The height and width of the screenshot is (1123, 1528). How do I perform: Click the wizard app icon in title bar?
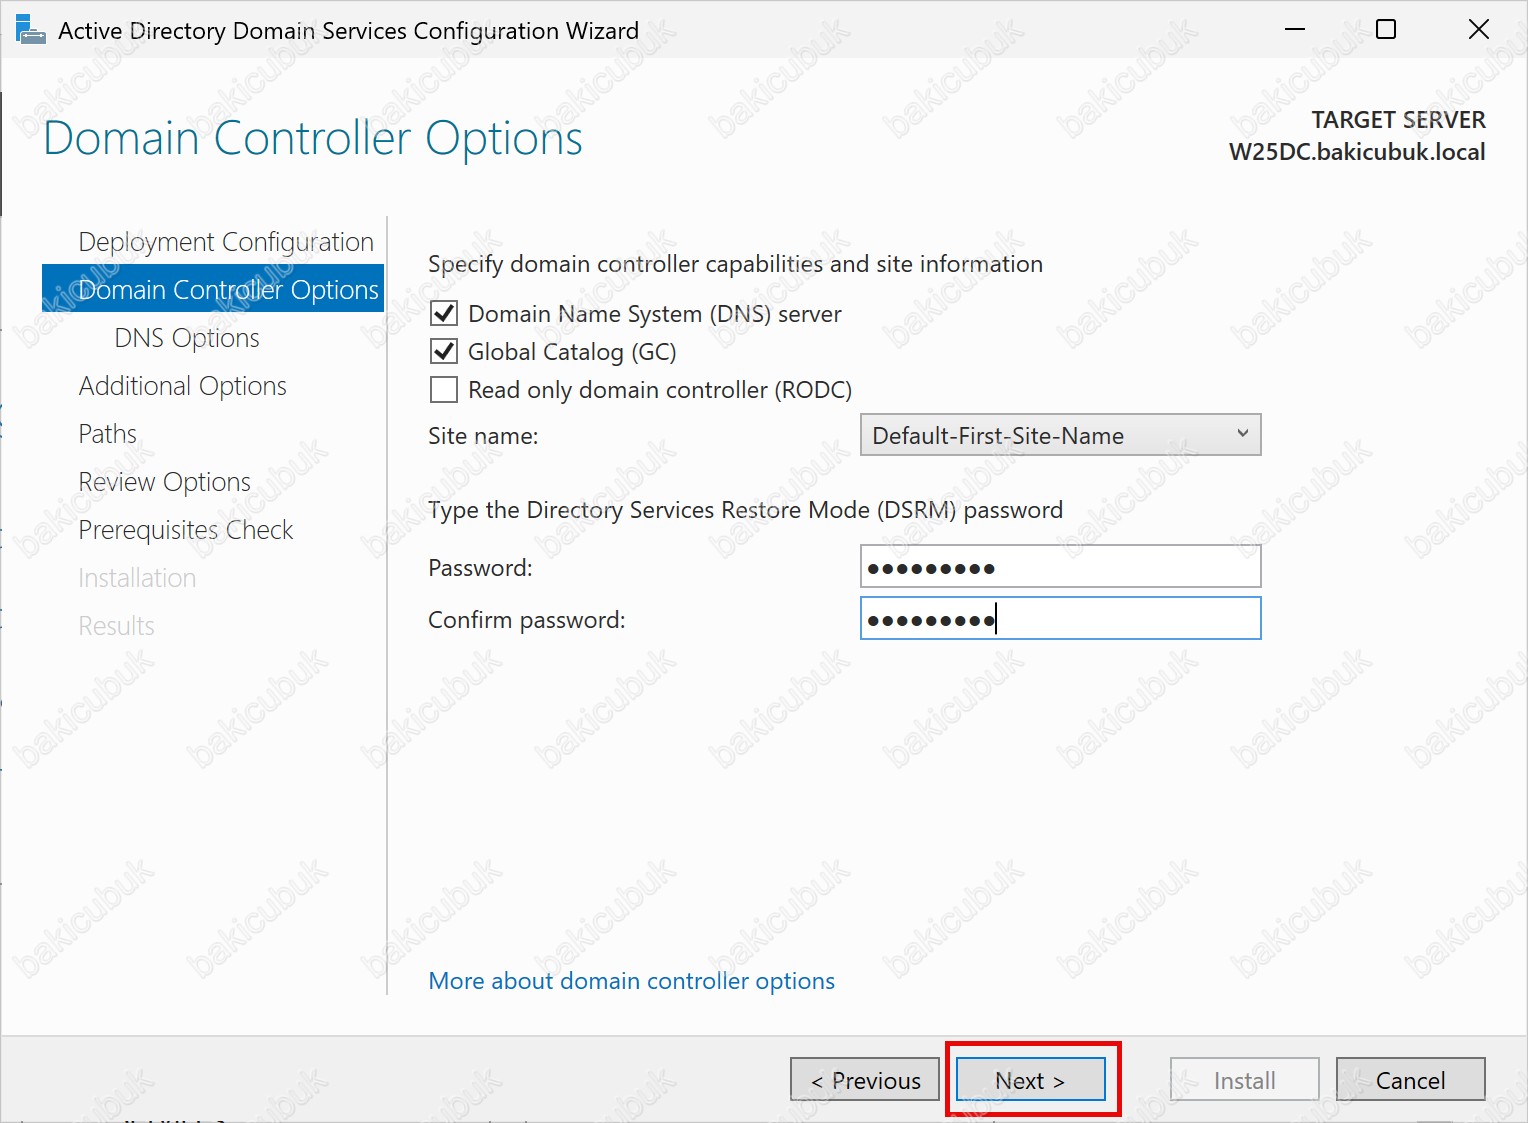[x=31, y=30]
